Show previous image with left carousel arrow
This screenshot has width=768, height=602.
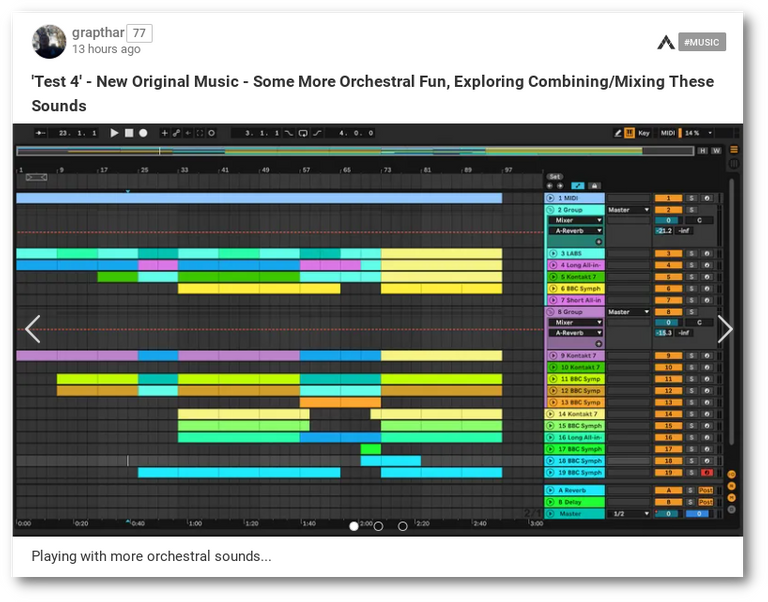(33, 329)
